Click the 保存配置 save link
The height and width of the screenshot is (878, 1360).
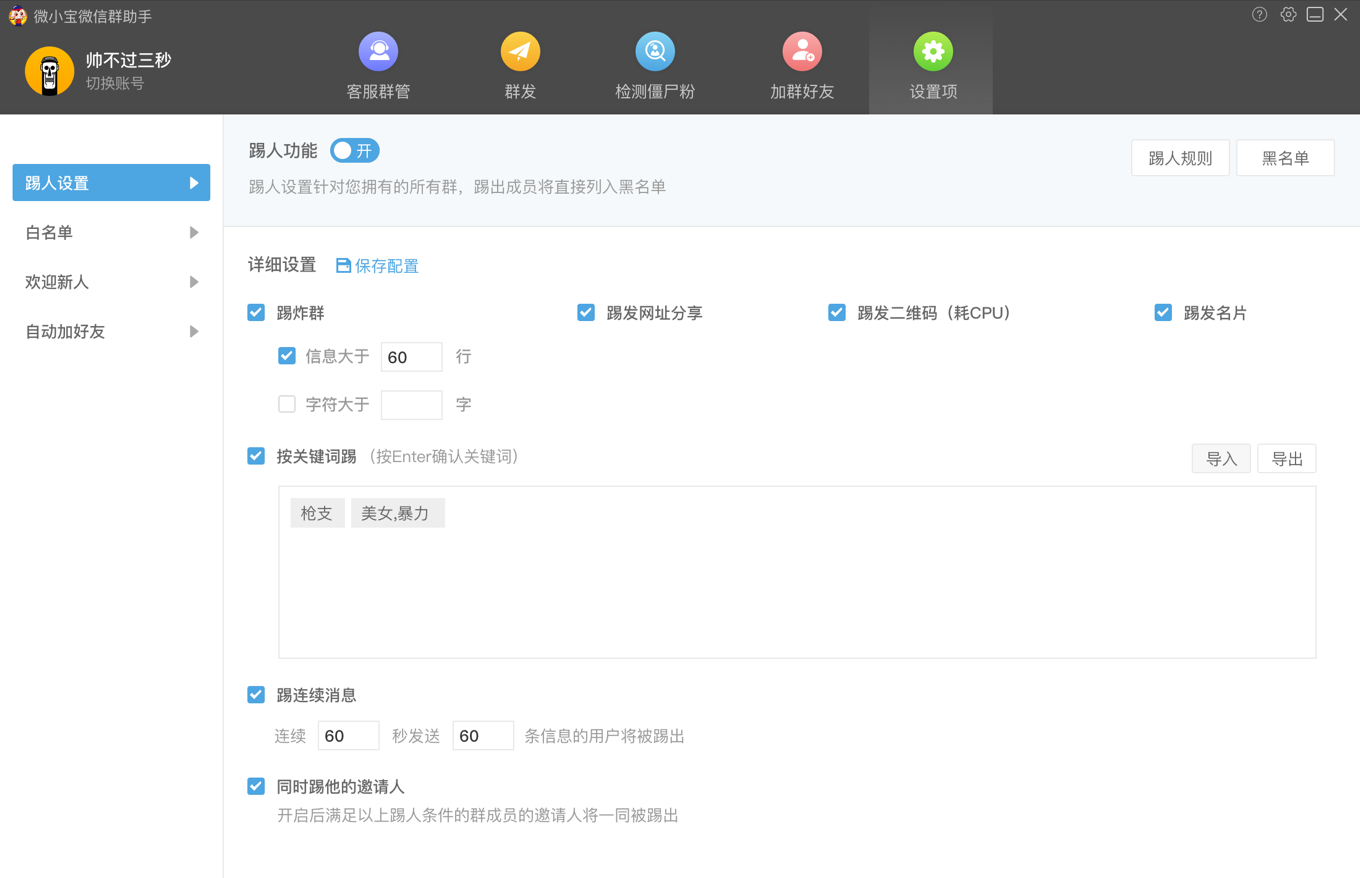coord(377,266)
